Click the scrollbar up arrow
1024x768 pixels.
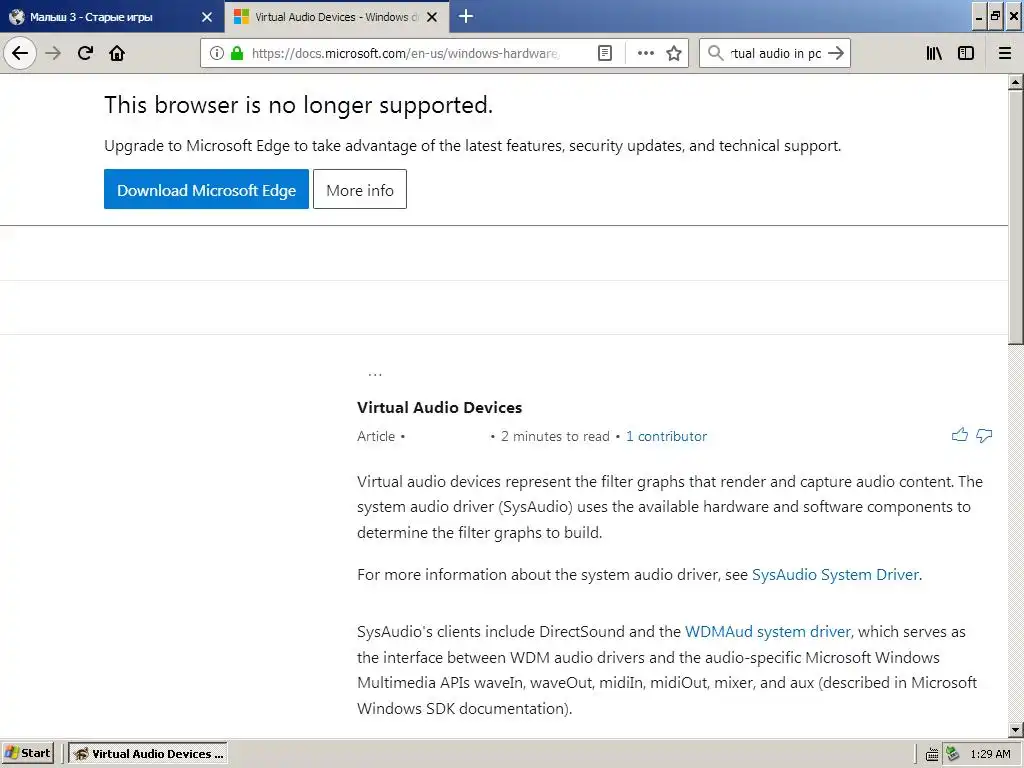click(1015, 83)
